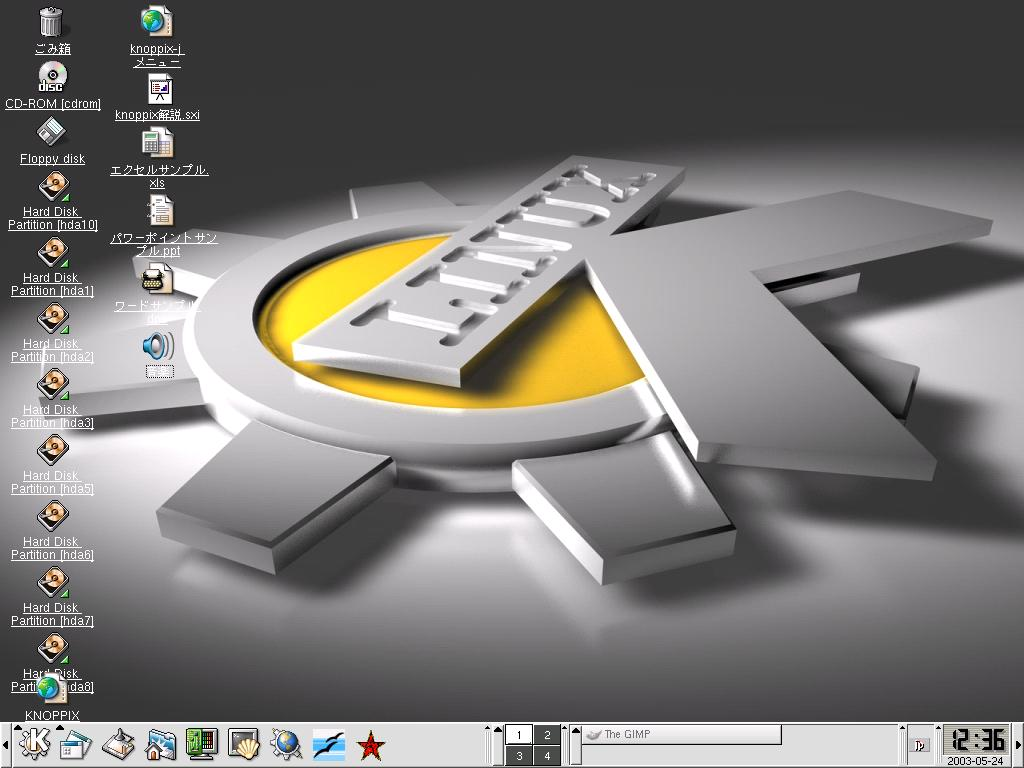
Task: Open Hard Disk Partition [hda1] icon
Action: click(x=52, y=253)
